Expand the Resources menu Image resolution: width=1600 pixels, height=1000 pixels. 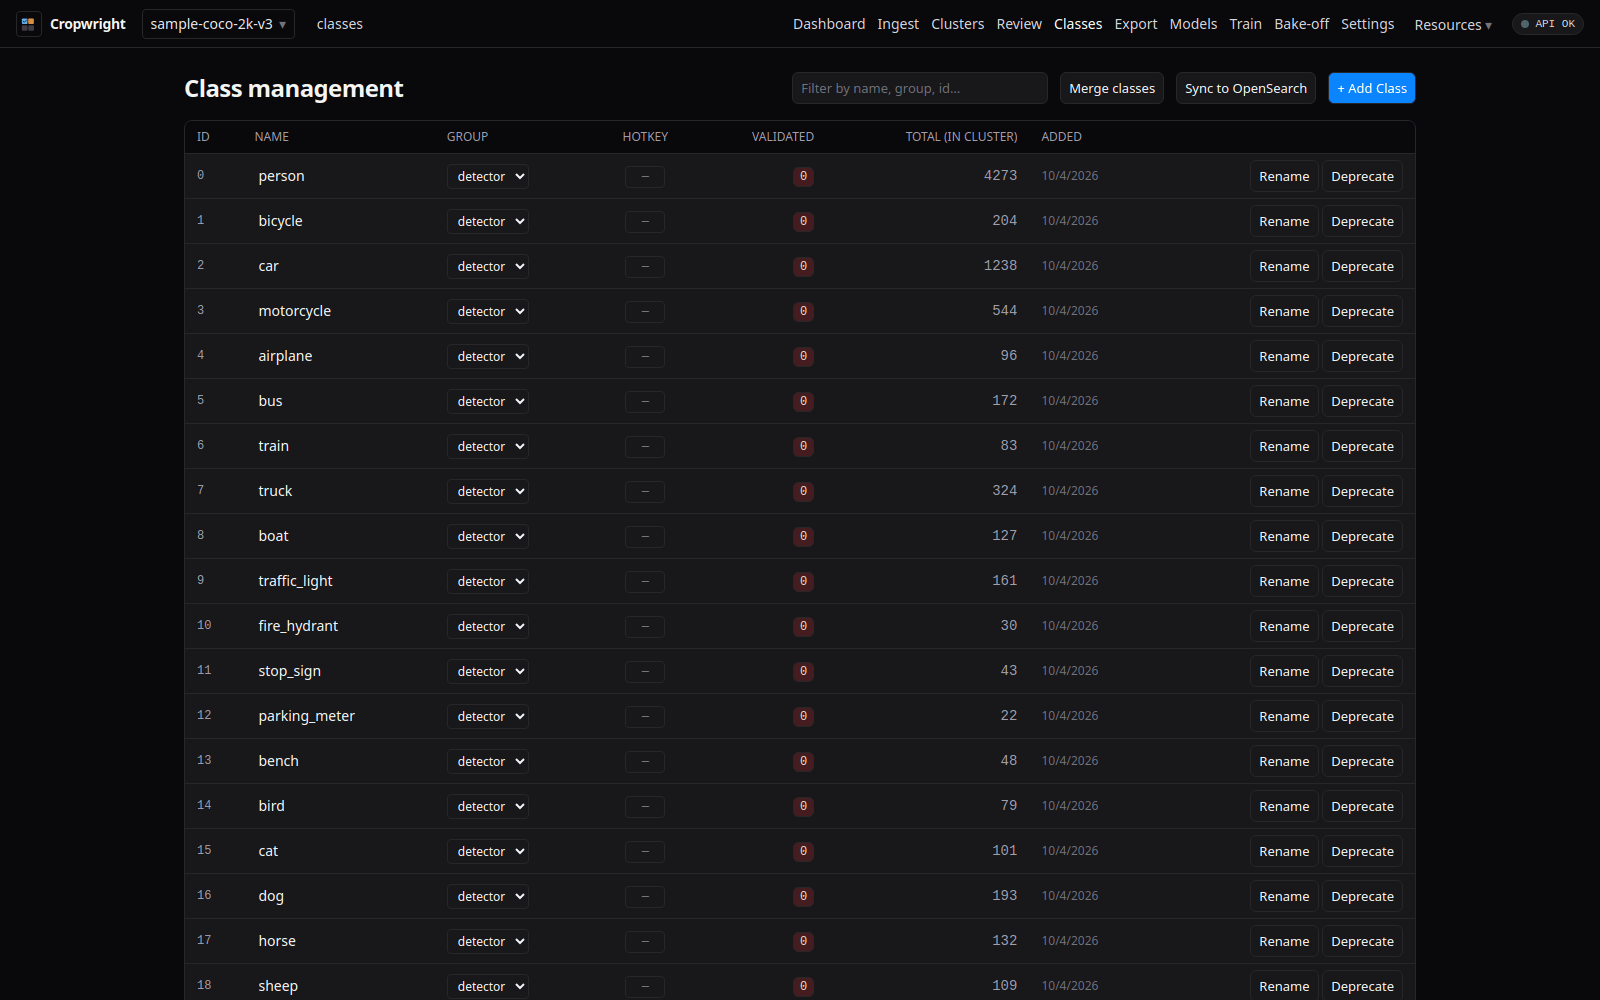(x=1453, y=25)
